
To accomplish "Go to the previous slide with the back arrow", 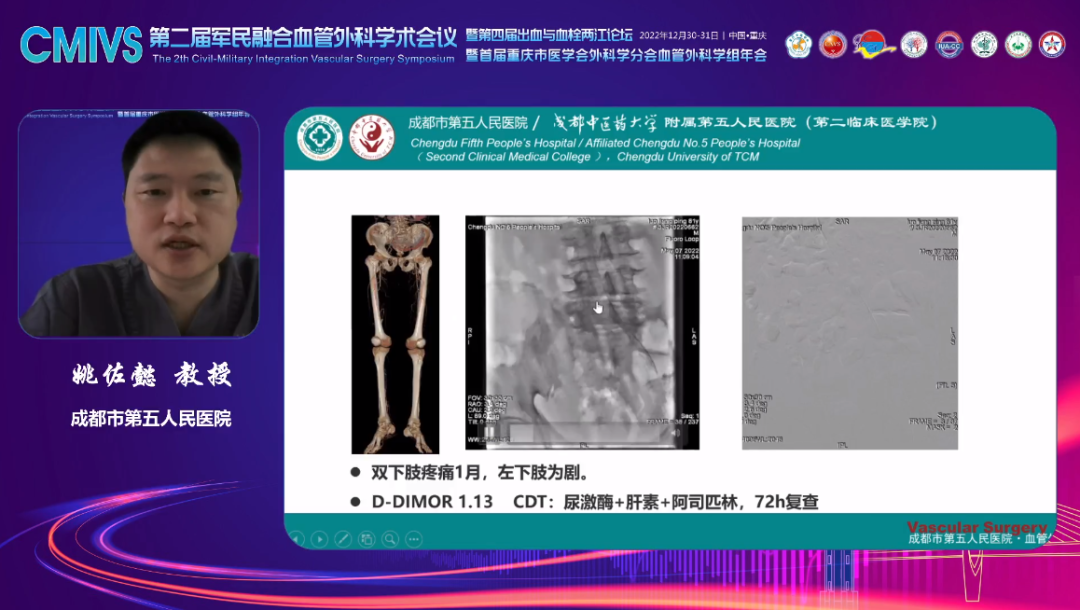I will (298, 539).
